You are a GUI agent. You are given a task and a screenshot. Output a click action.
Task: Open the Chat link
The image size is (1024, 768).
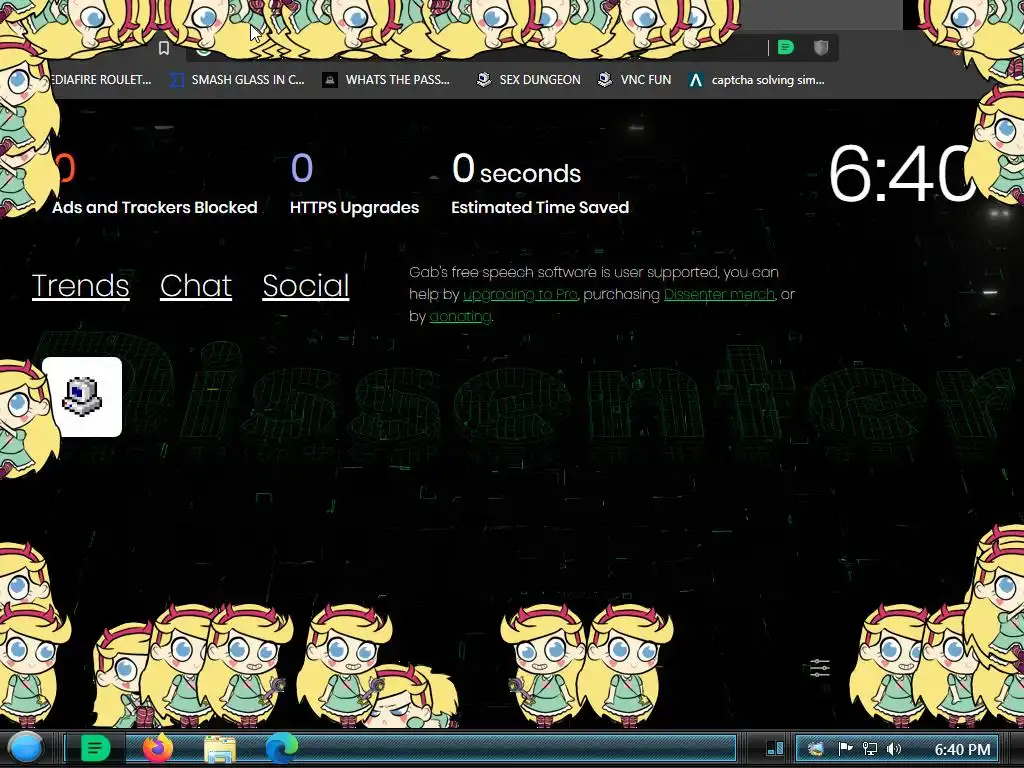click(x=196, y=286)
